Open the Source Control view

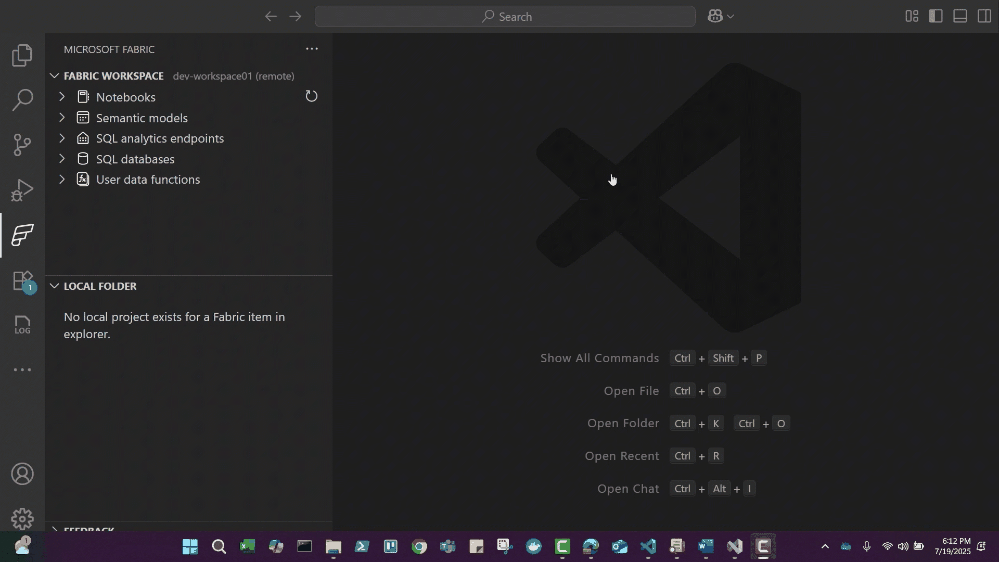(22, 145)
